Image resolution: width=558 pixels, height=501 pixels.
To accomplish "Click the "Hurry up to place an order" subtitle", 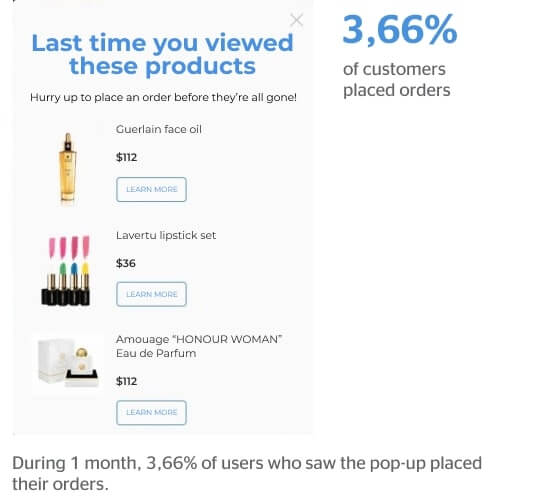I will tap(163, 97).
